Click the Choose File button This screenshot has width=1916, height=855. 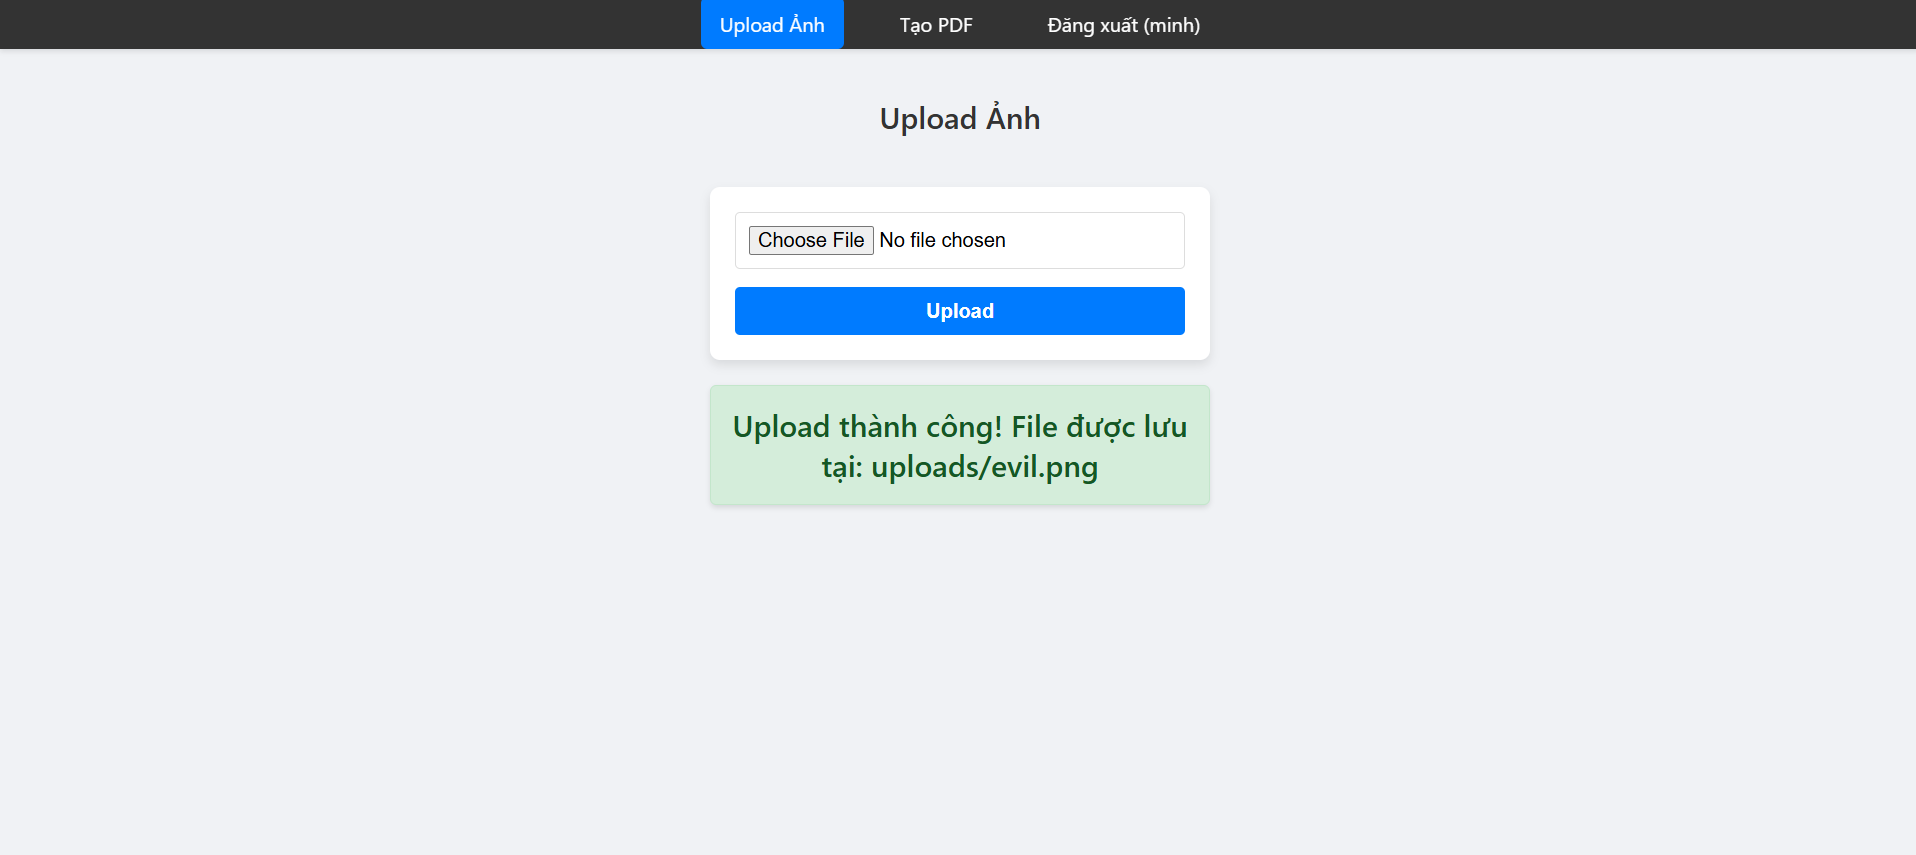[811, 240]
